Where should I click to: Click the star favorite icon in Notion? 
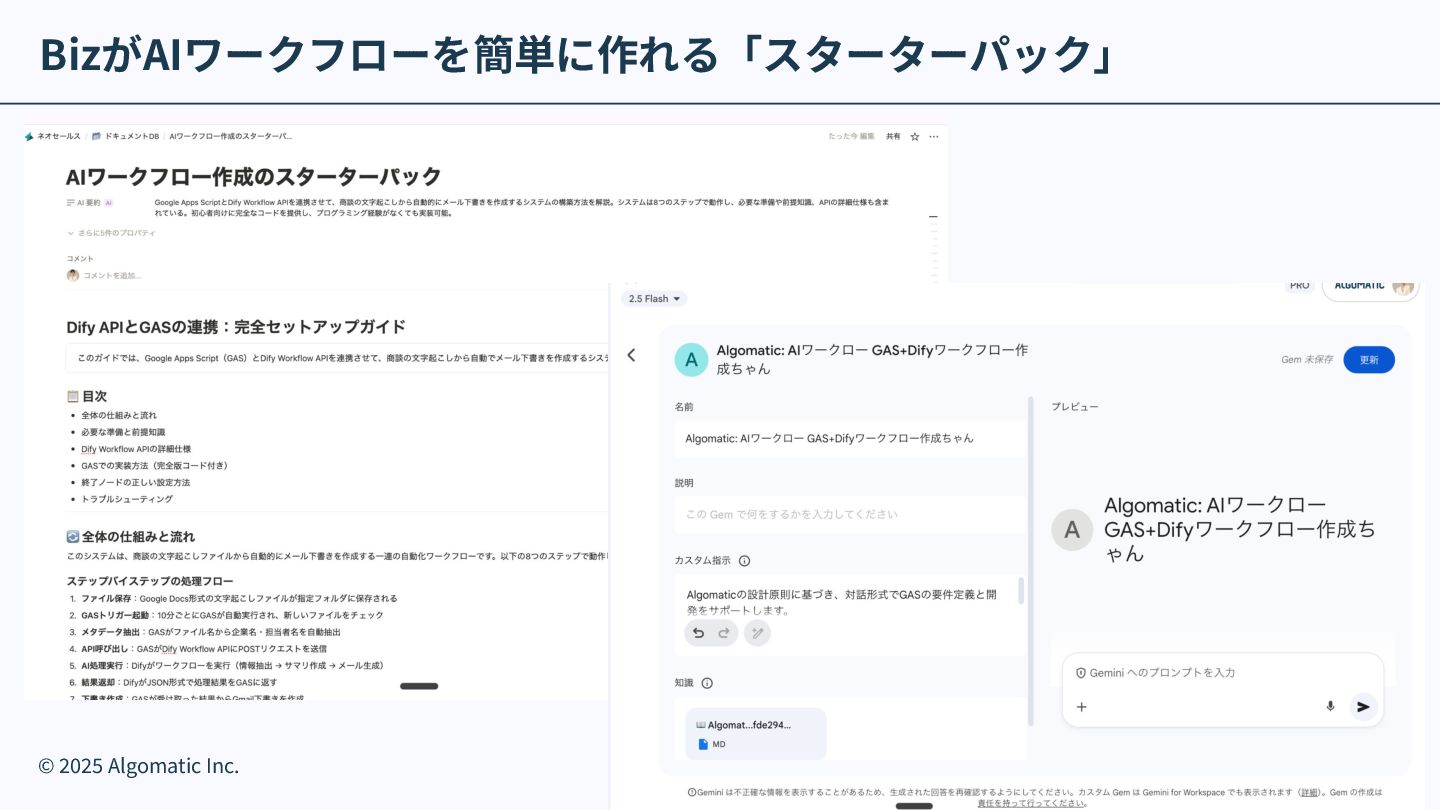tap(914, 136)
